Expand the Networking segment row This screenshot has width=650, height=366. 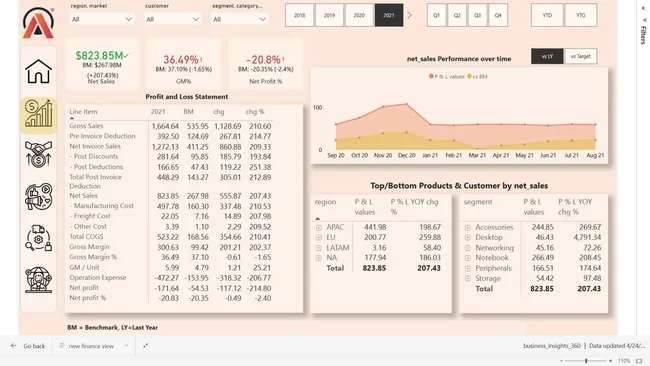point(468,248)
